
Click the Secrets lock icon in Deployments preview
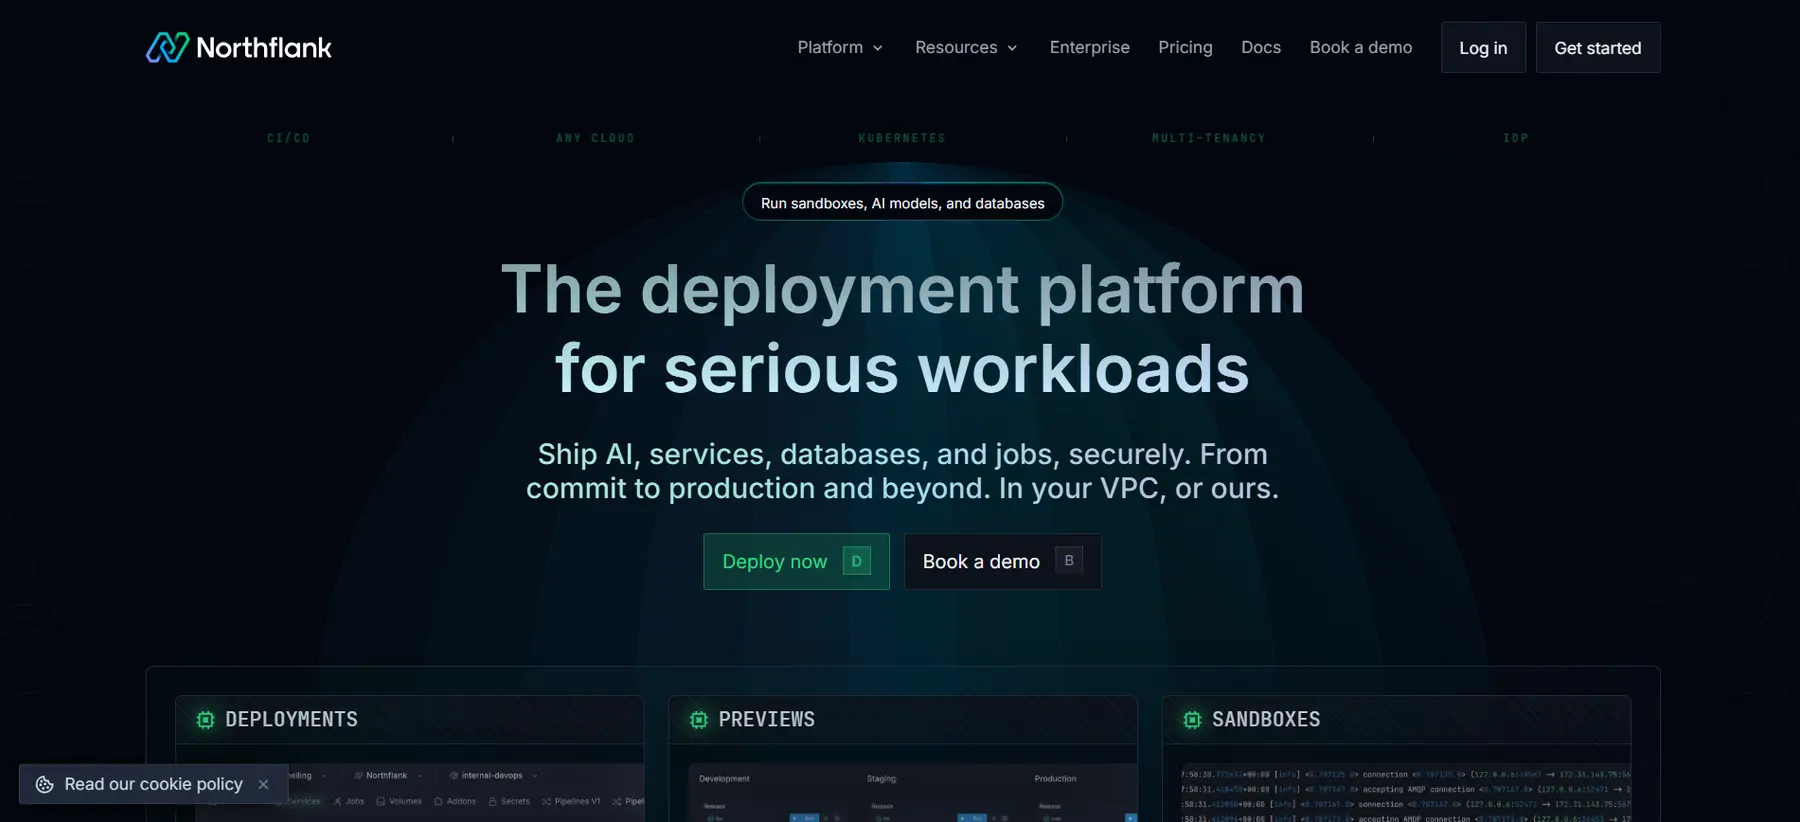tap(492, 801)
